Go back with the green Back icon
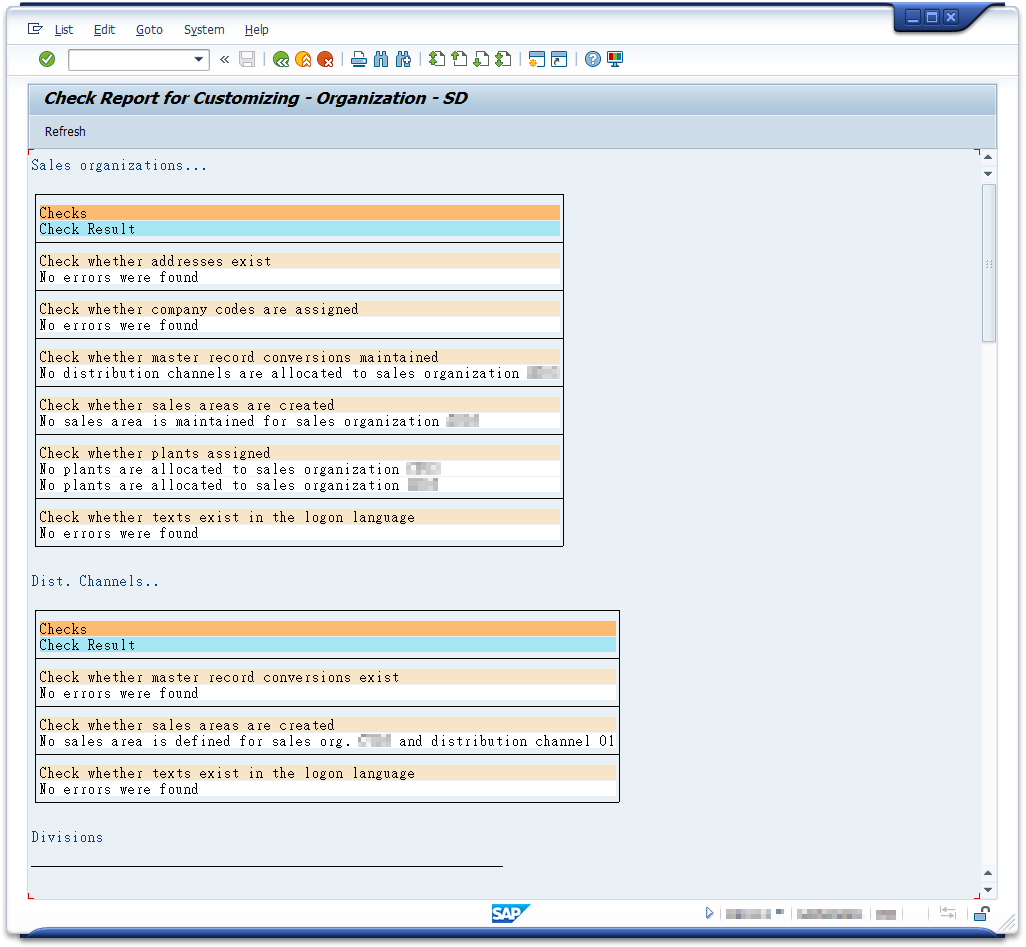Image resolution: width=1026 pixels, height=947 pixels. coord(281,60)
